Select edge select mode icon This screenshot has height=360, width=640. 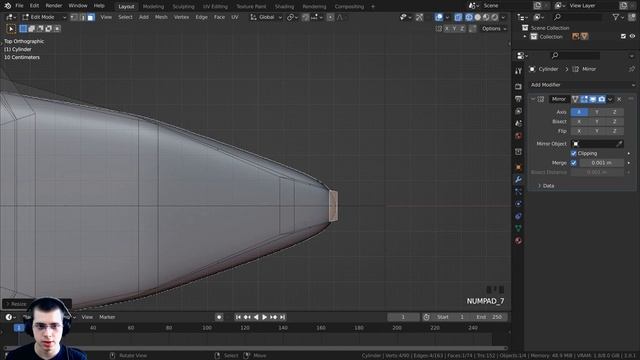pos(82,17)
